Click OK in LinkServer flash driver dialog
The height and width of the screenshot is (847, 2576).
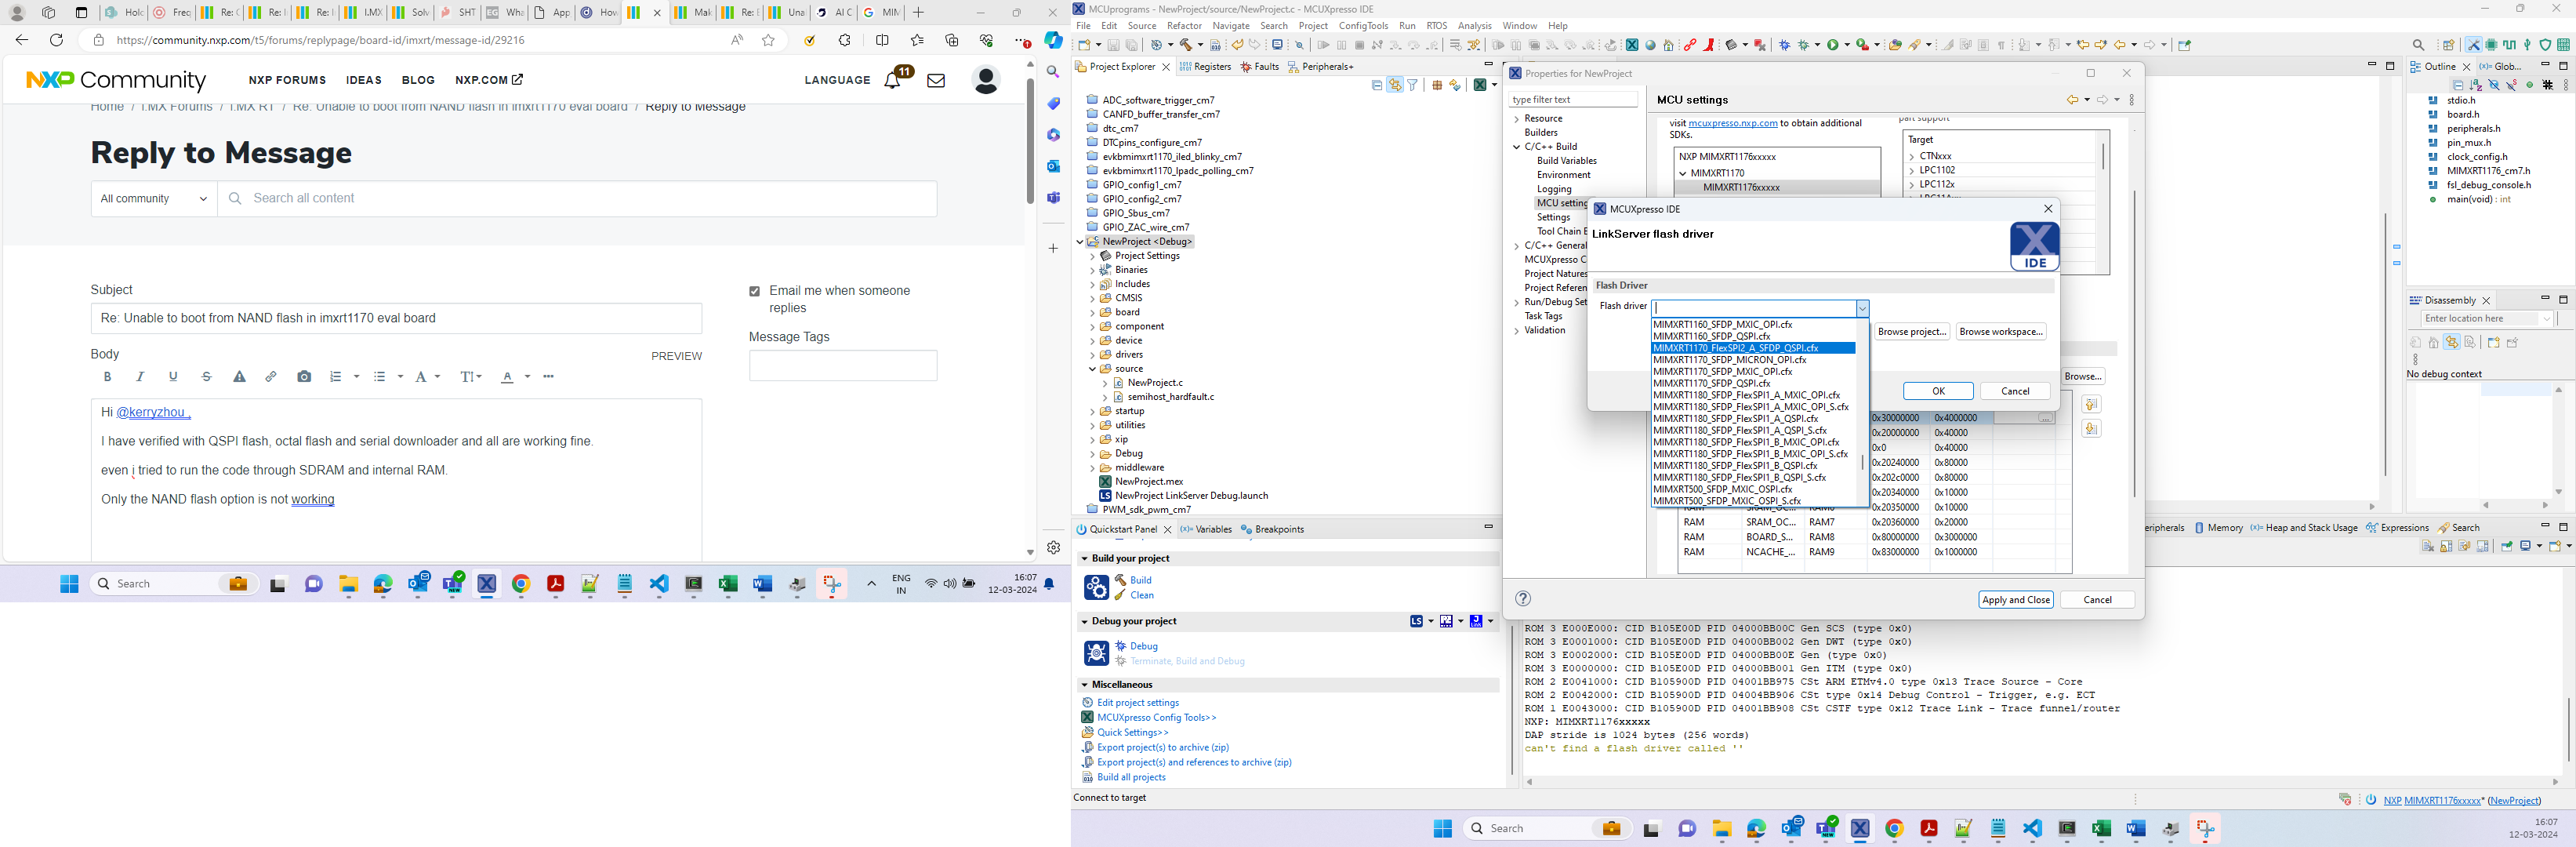pyautogui.click(x=1938, y=391)
